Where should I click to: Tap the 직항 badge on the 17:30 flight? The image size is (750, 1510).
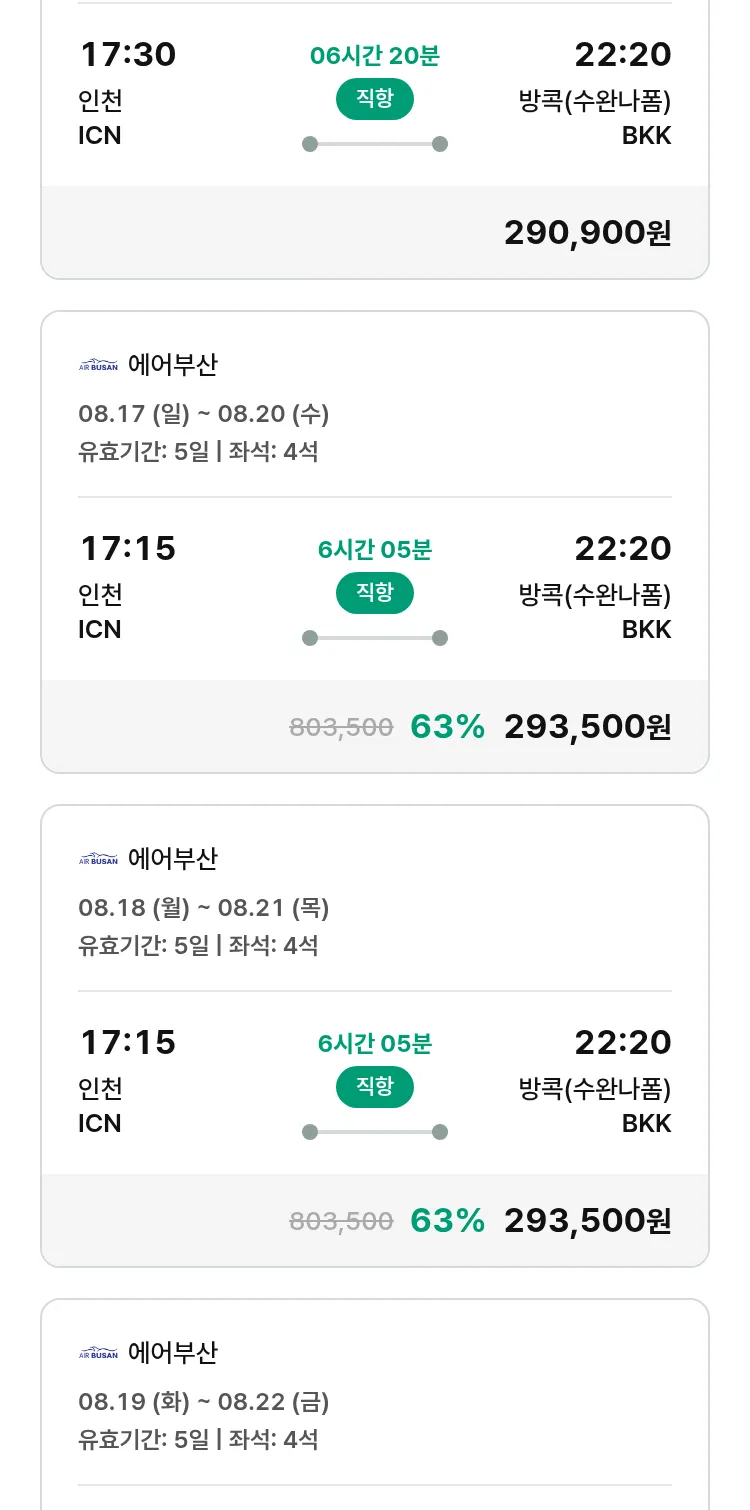coord(375,99)
